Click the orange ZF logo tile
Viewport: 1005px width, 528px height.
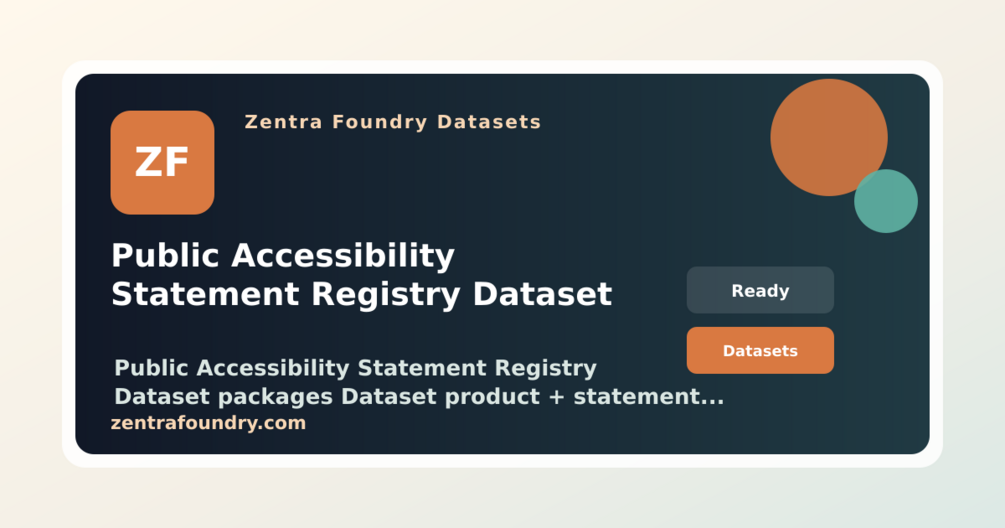tap(162, 163)
